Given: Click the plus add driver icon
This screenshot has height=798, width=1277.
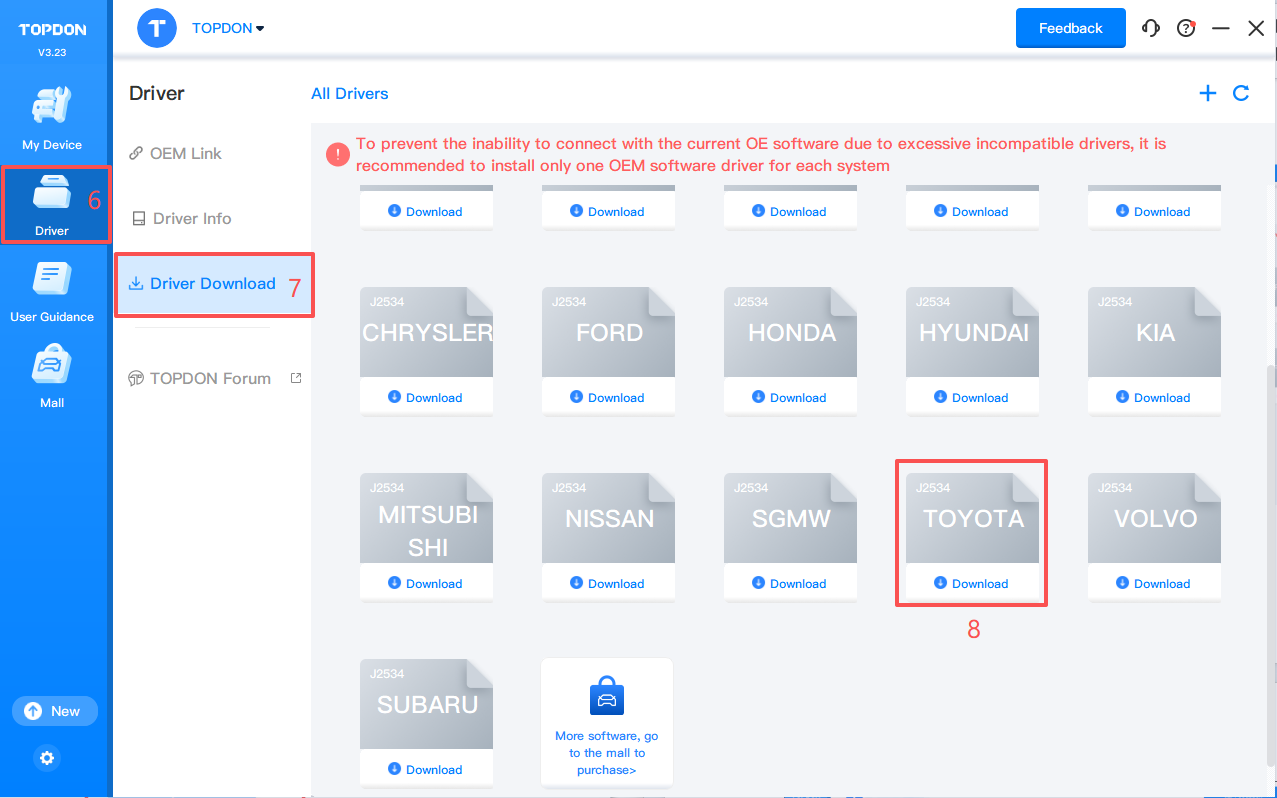Looking at the screenshot, I should pyautogui.click(x=1208, y=93).
